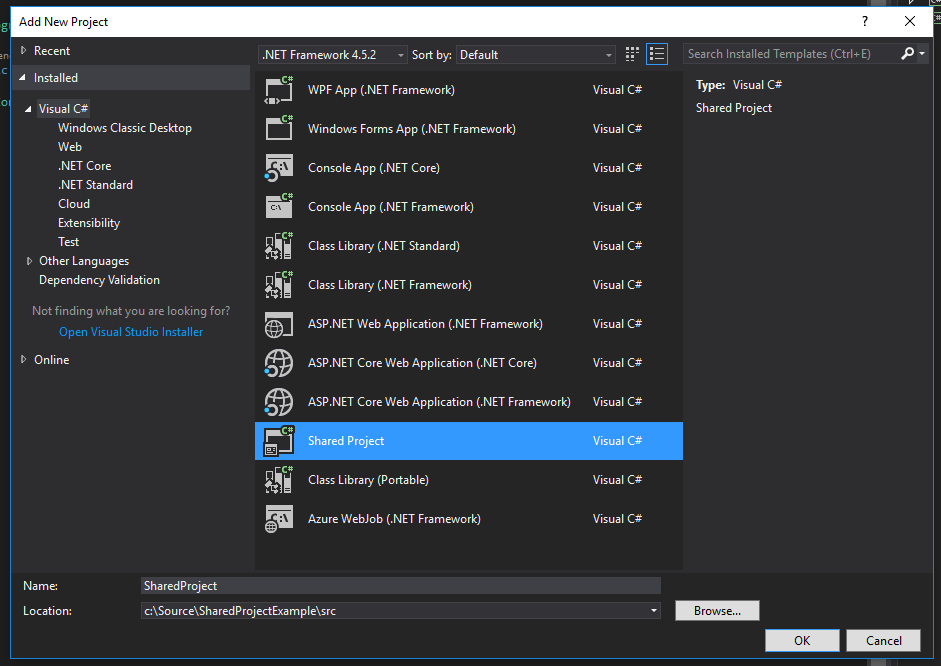
Task: Choose Class Library (.NET Framework) template name
Action: (x=390, y=285)
